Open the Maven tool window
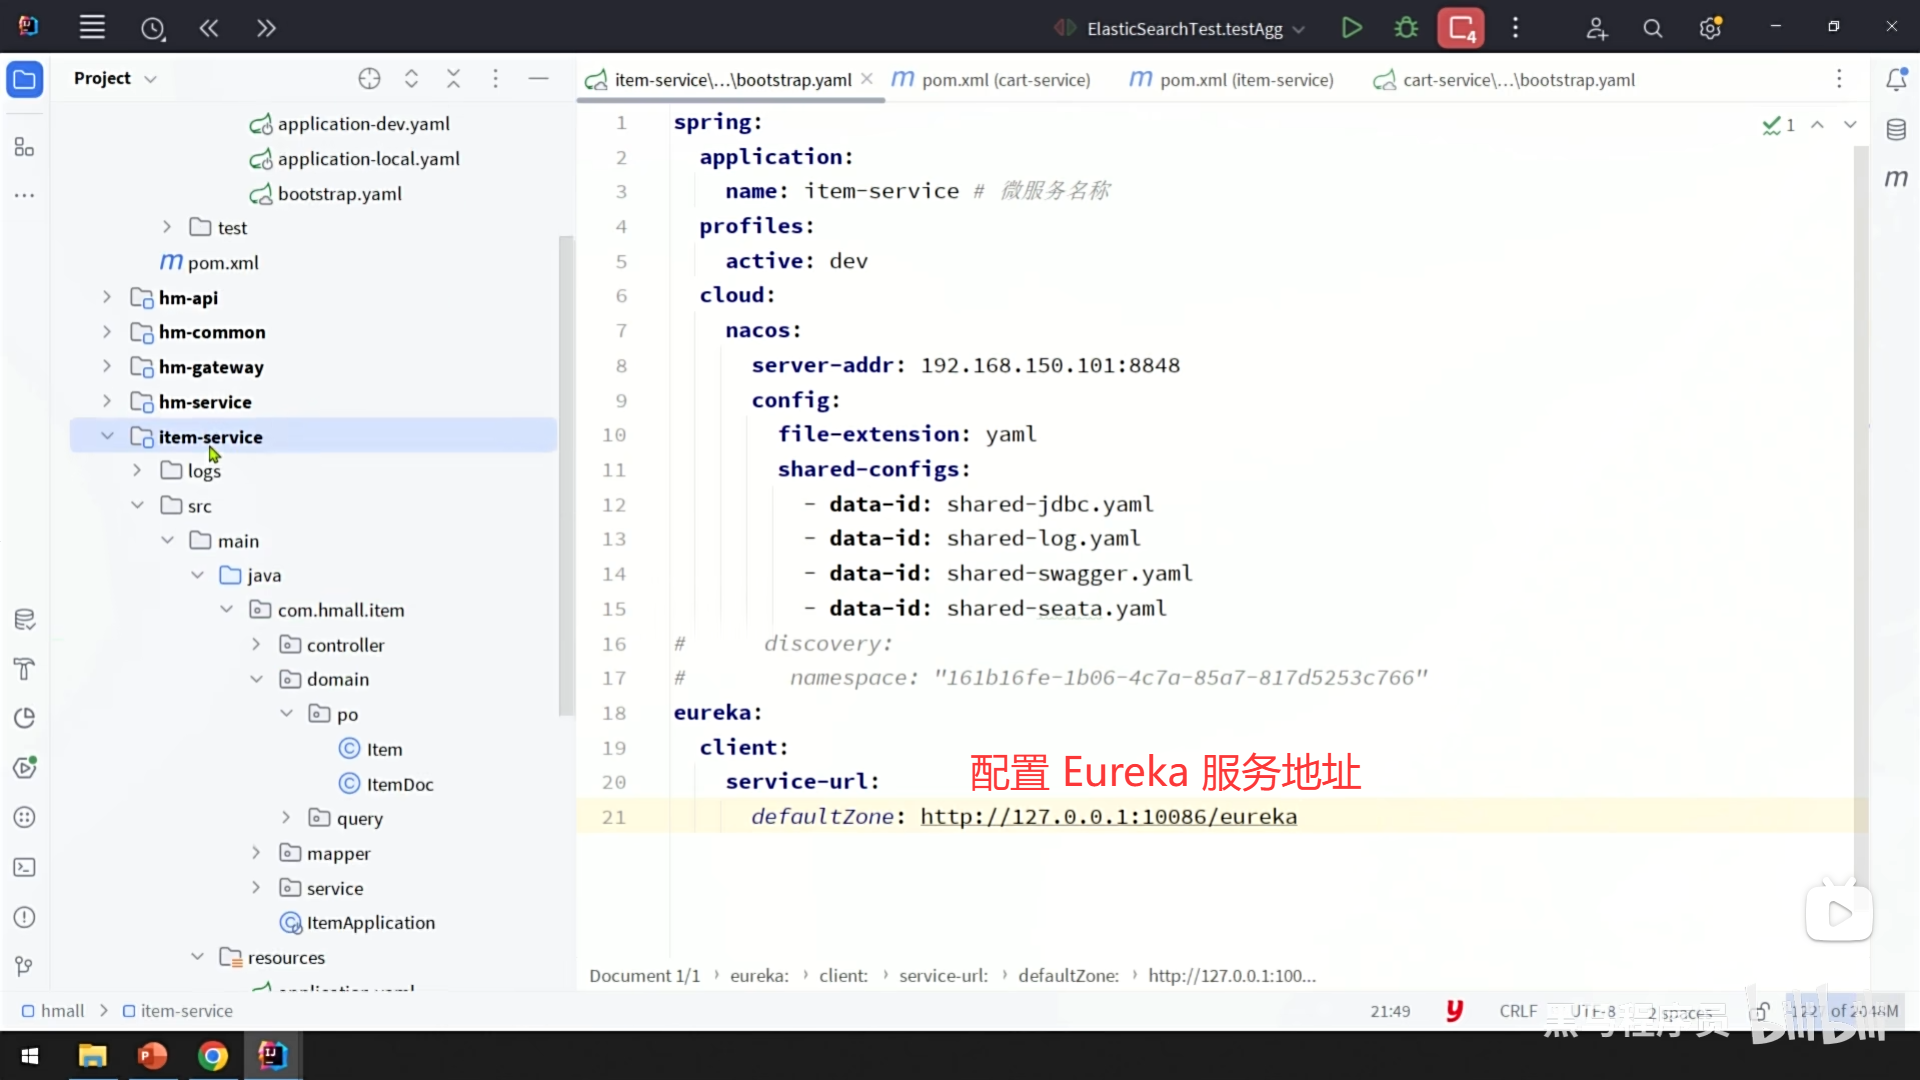The width and height of the screenshot is (1920, 1080). click(x=1896, y=178)
